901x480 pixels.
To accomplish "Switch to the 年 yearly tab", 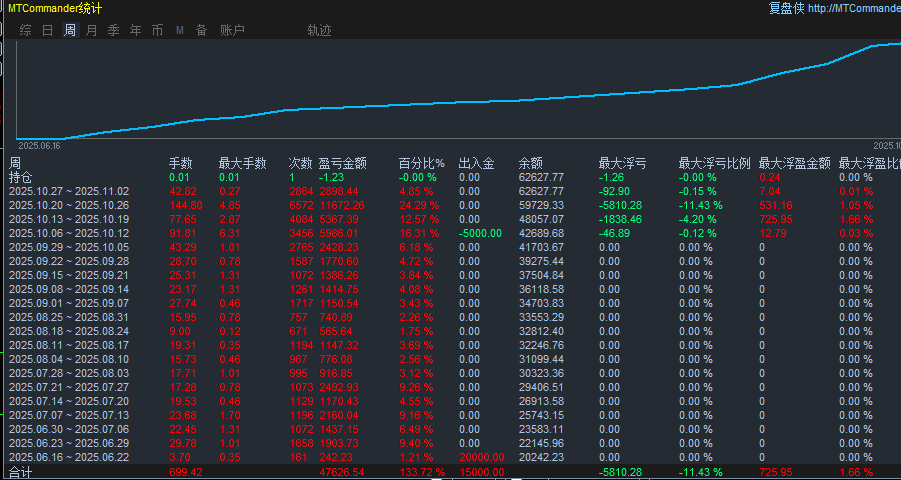I will coord(136,30).
